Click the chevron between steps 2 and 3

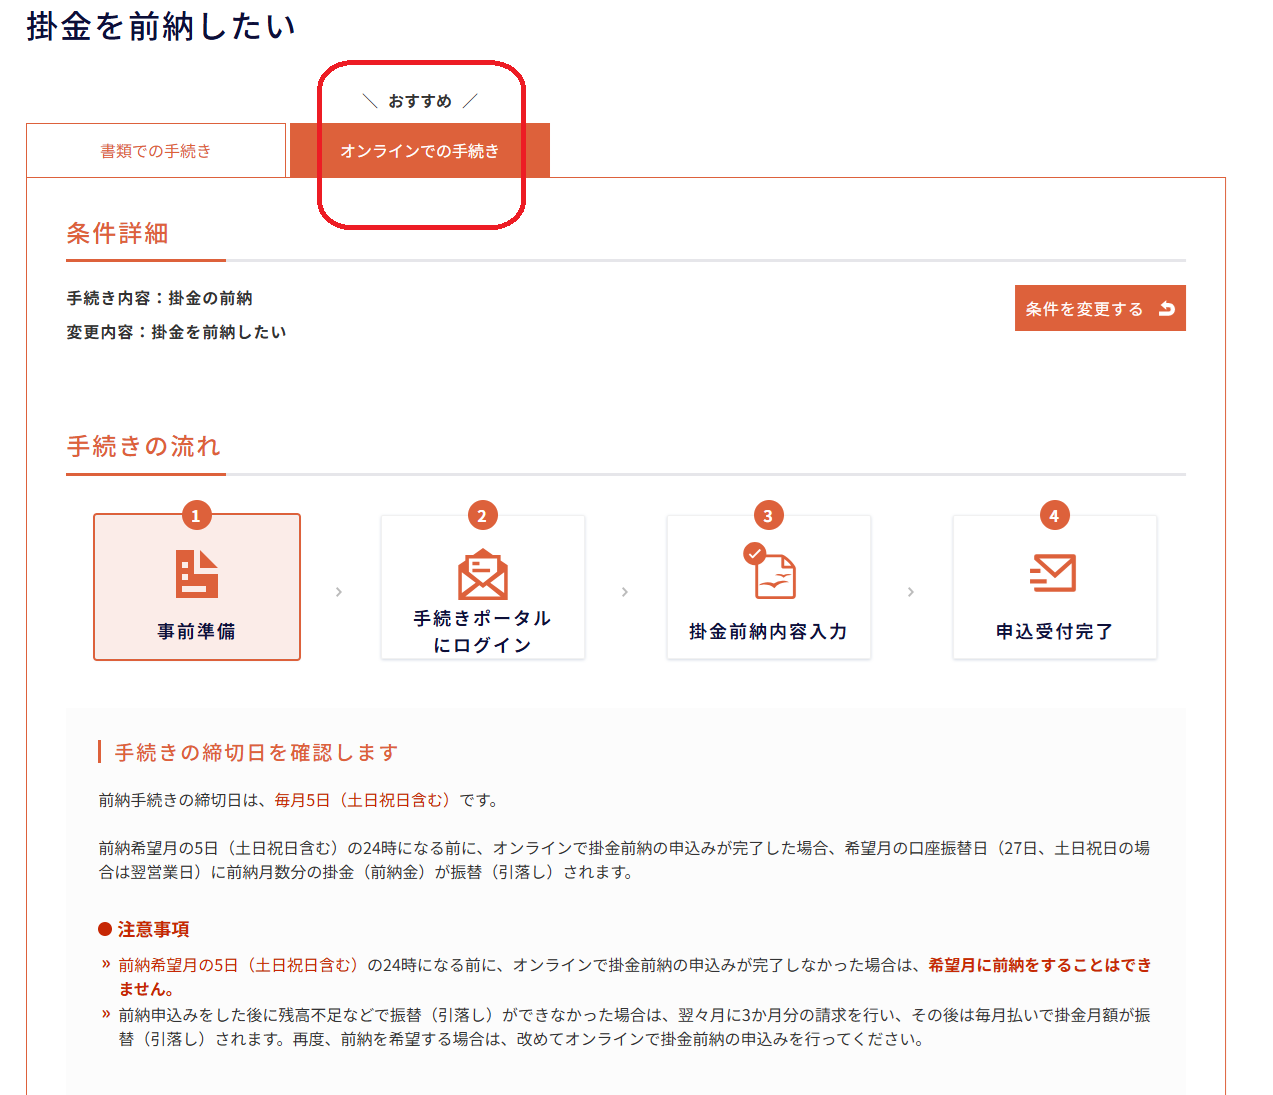point(625,592)
